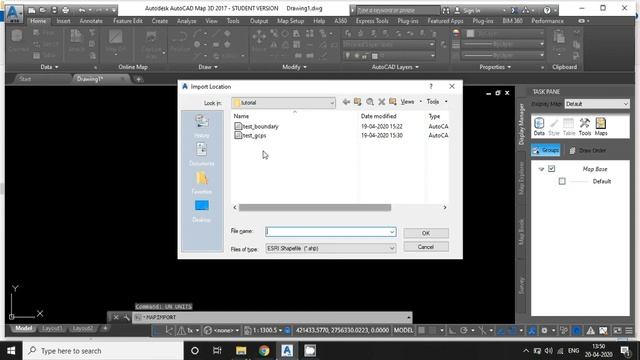Toggle the Map Base group checkbox
Image resolution: width=640 pixels, height=360 pixels.
coord(551,169)
